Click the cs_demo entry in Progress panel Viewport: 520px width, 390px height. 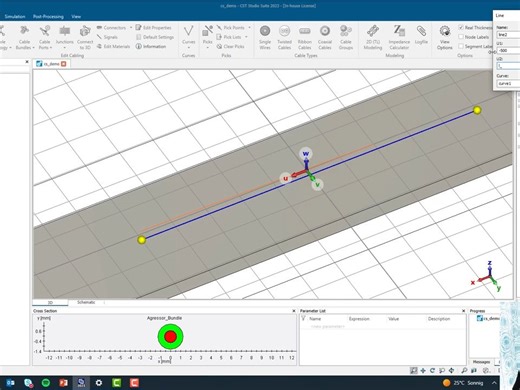pyautogui.click(x=489, y=318)
